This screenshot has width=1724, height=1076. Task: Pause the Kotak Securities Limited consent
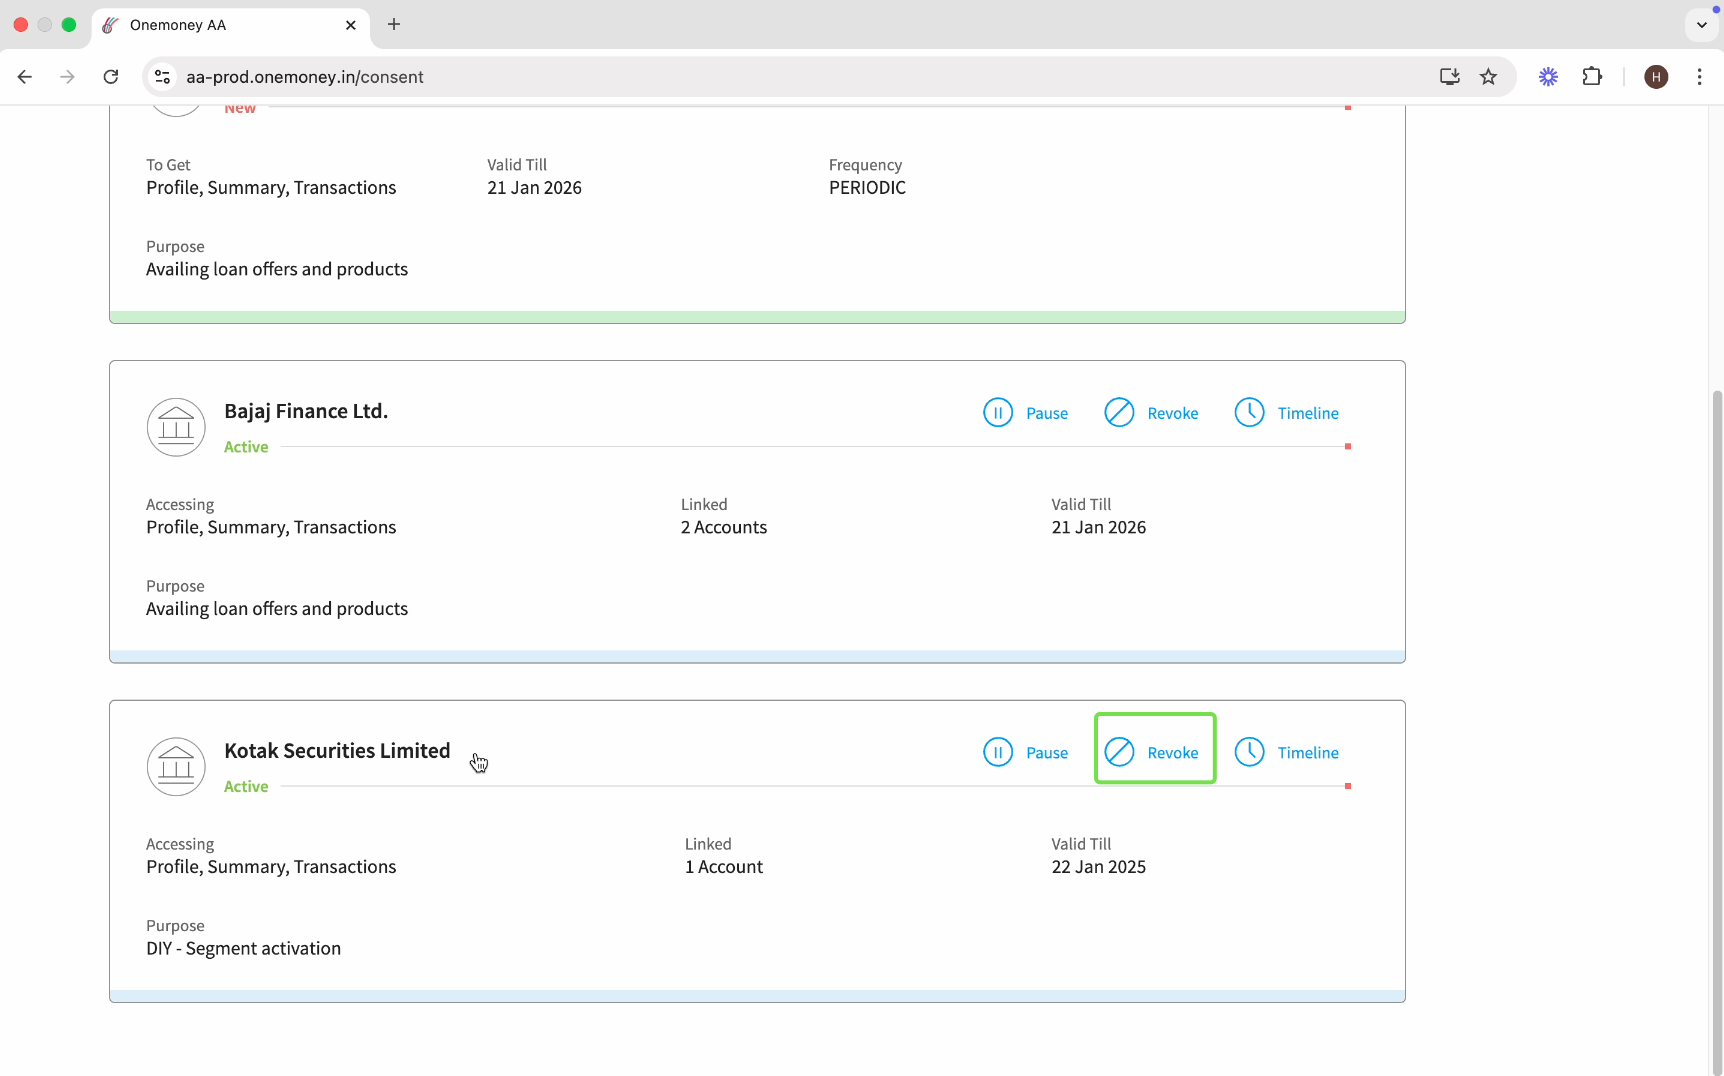point(1026,753)
